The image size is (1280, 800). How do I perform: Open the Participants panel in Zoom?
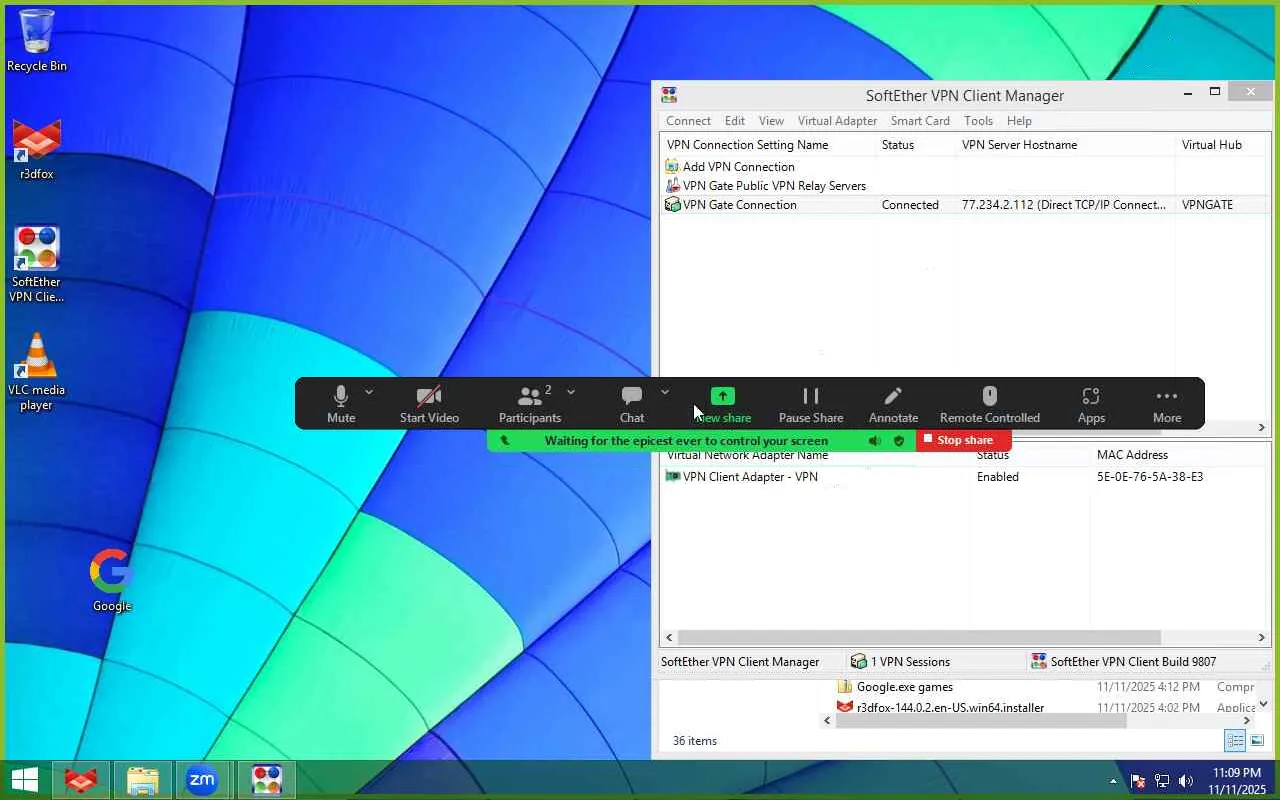click(x=530, y=404)
